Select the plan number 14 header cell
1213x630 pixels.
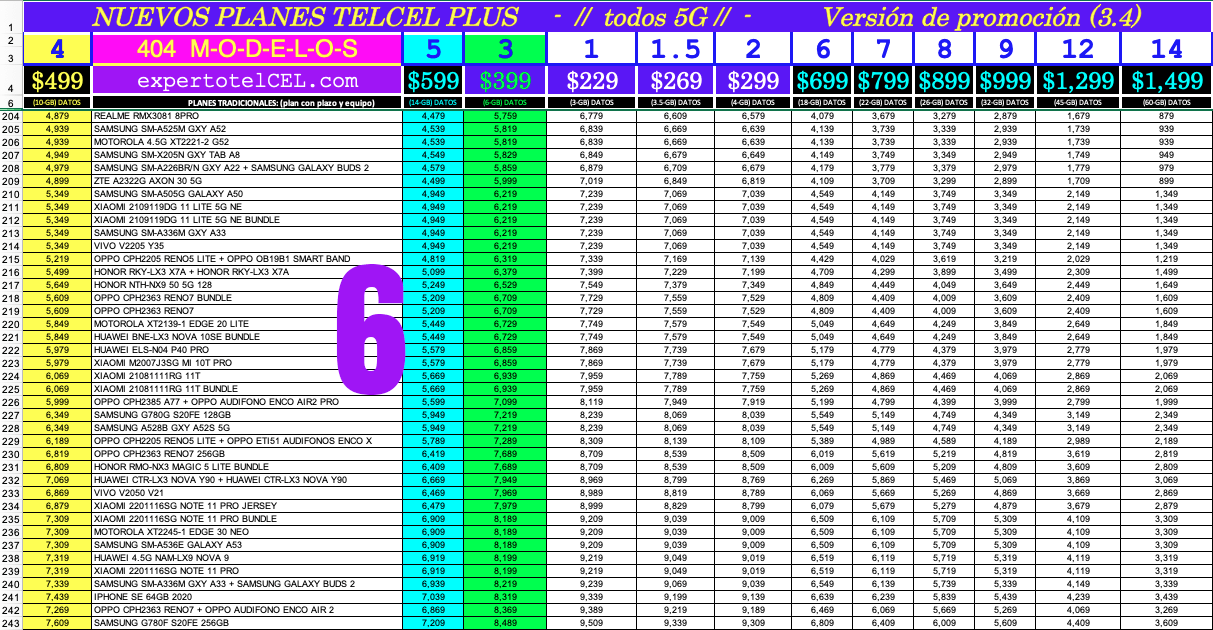tap(1166, 49)
